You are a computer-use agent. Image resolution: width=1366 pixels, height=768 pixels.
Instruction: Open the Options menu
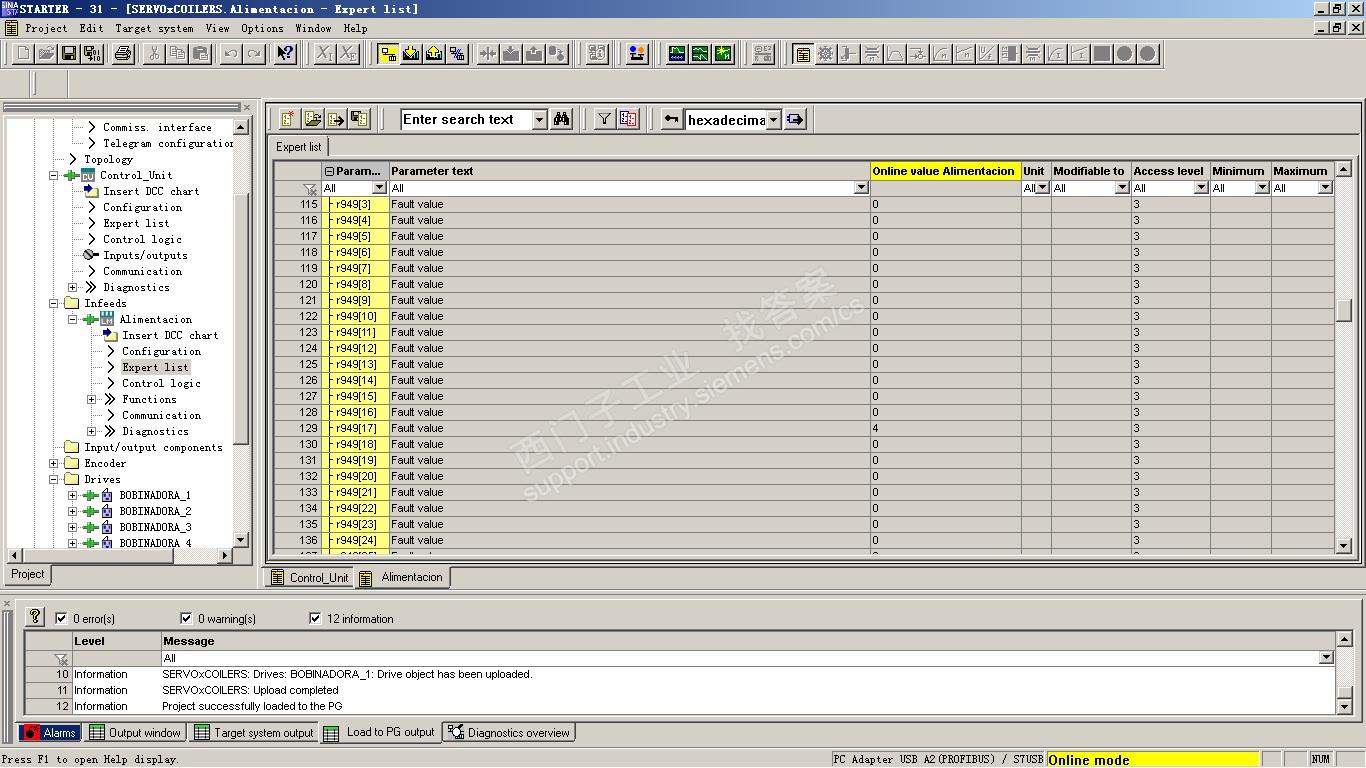click(x=262, y=28)
